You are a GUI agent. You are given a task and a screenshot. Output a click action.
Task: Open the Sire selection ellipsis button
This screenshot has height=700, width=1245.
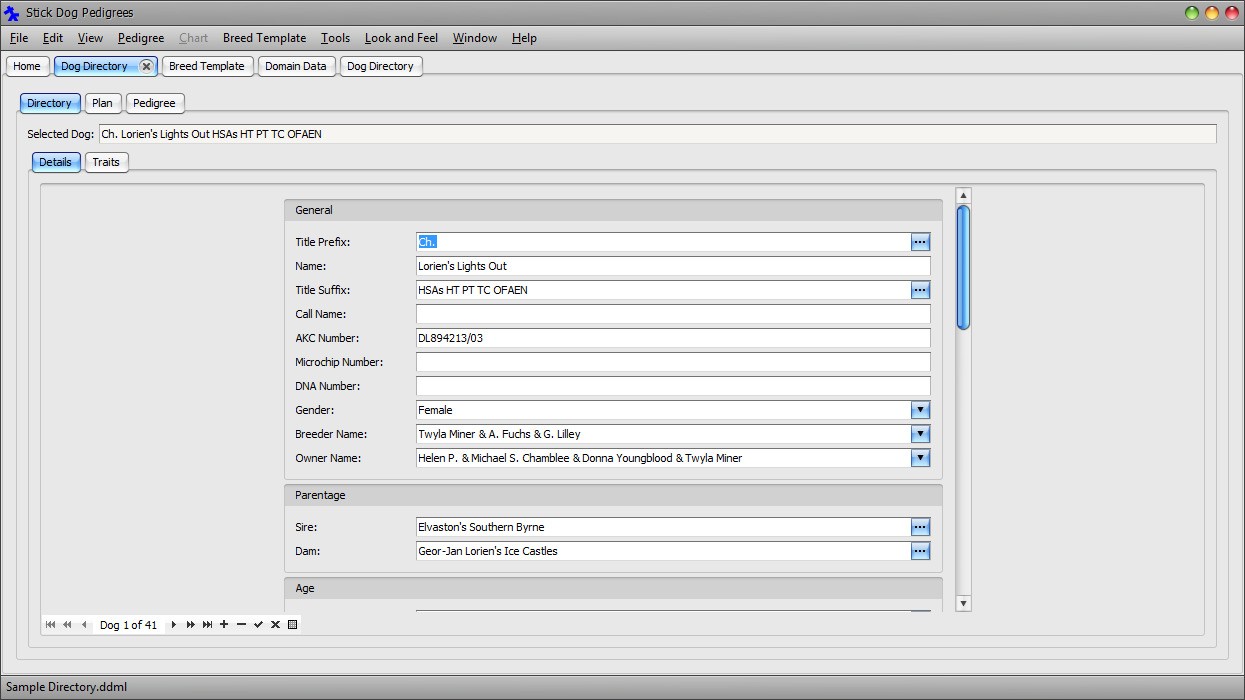tap(919, 527)
